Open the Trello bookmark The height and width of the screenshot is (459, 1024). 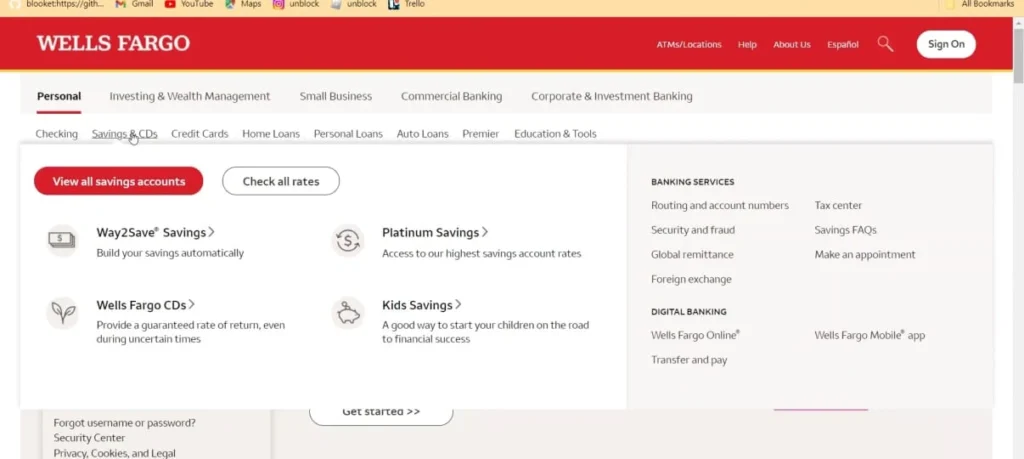(406, 4)
